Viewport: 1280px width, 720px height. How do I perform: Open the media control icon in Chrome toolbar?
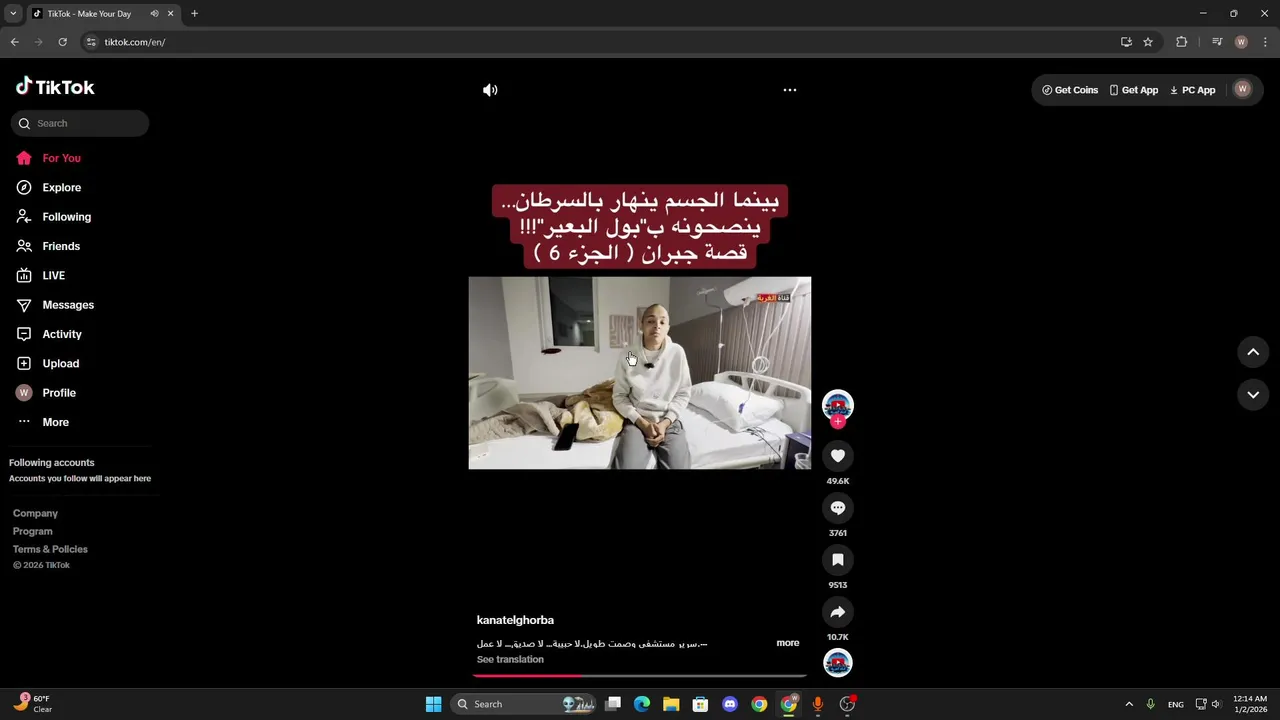tap(1217, 42)
